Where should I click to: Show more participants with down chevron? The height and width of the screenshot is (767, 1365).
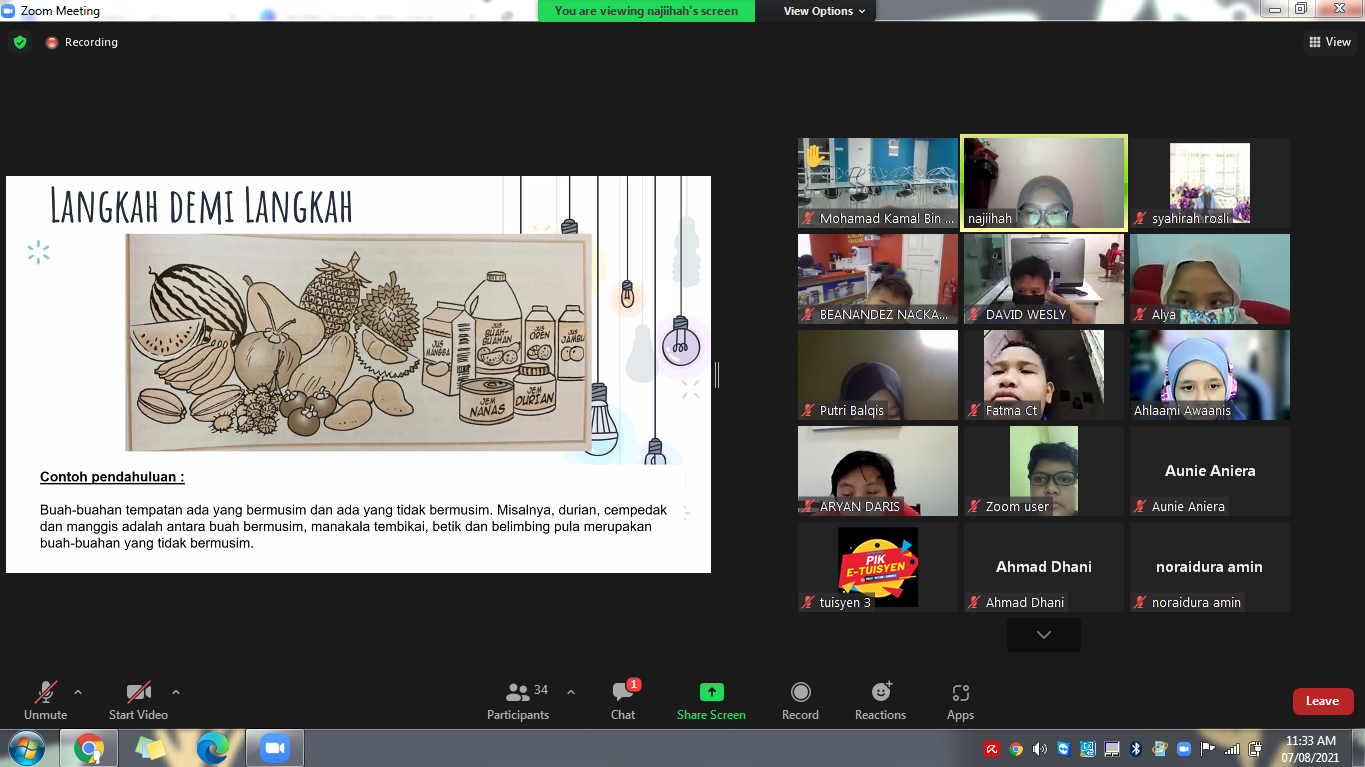(1043, 635)
